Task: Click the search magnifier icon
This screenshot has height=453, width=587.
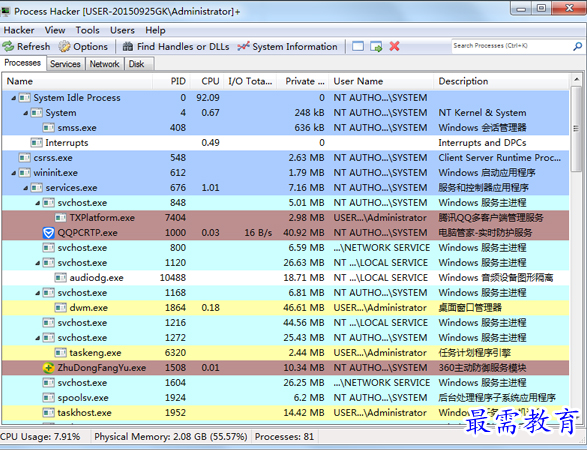Action: pos(578,46)
